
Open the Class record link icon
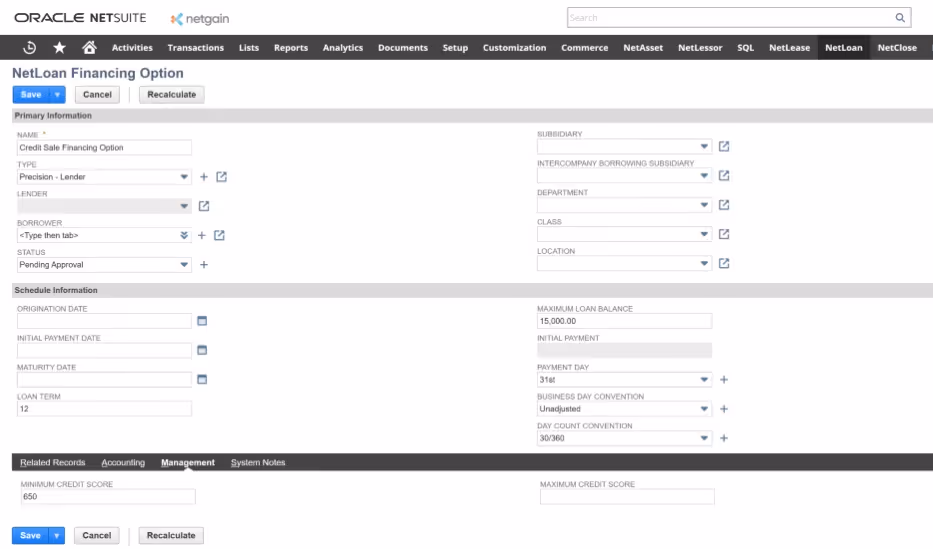tap(724, 234)
